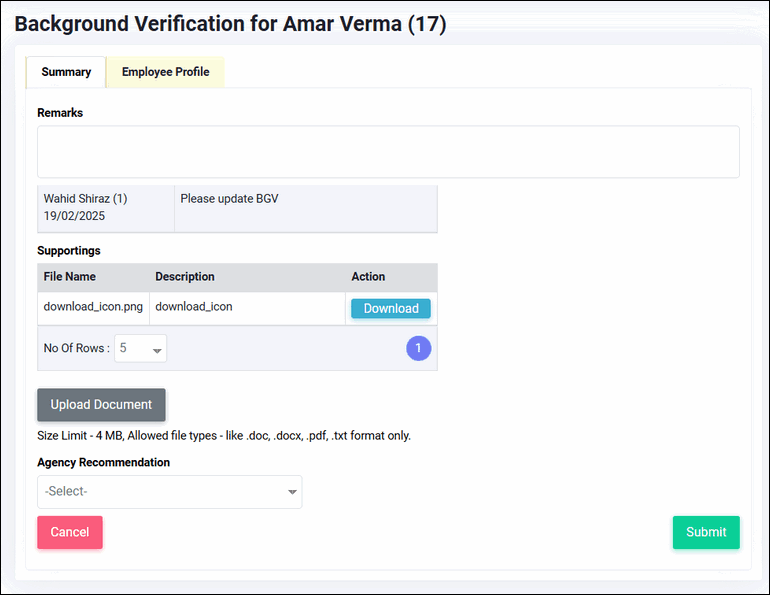Download the download_icon.png supporting file
The height and width of the screenshot is (595, 770).
point(390,308)
